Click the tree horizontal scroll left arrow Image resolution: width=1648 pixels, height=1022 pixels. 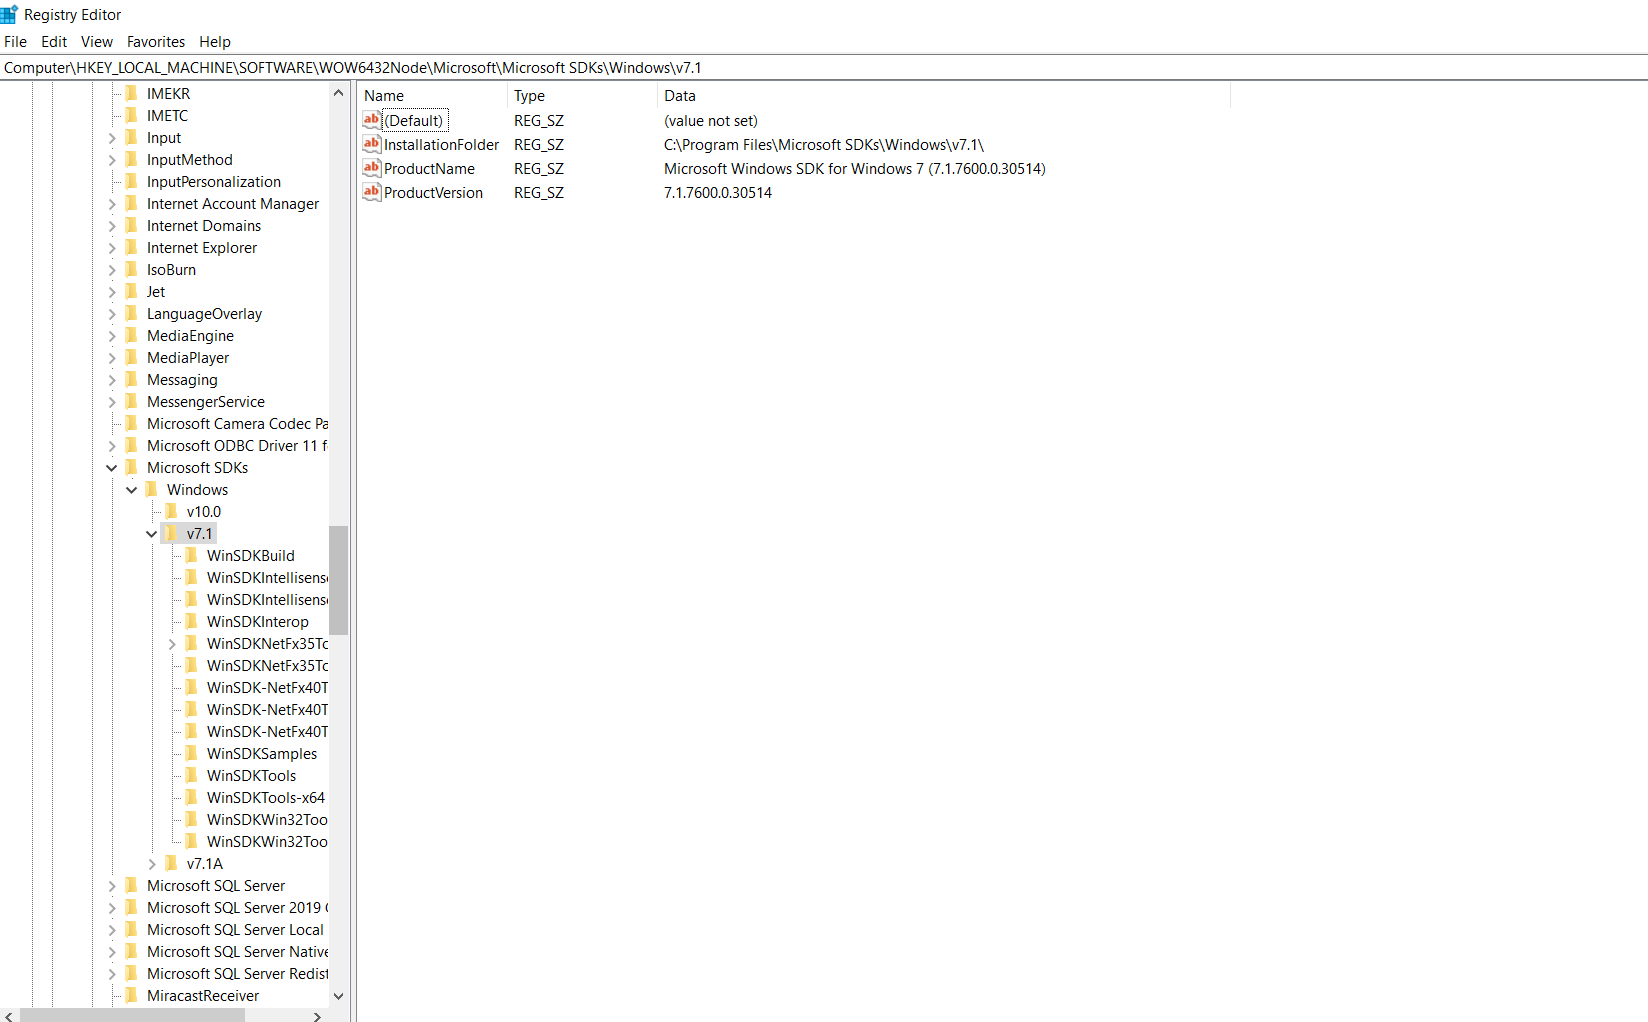coord(9,1015)
